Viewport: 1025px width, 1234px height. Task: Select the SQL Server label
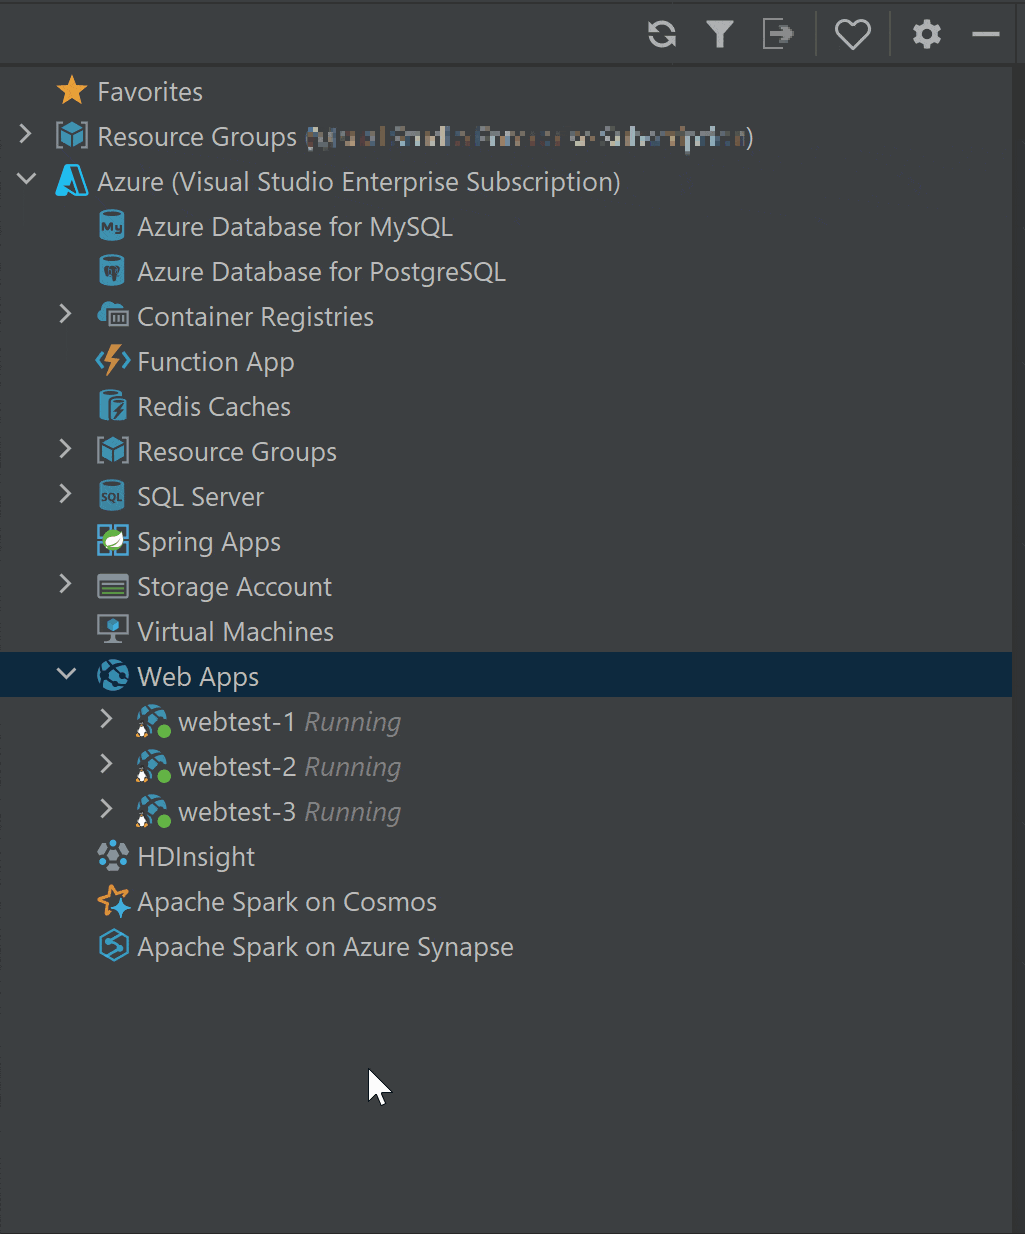[200, 497]
